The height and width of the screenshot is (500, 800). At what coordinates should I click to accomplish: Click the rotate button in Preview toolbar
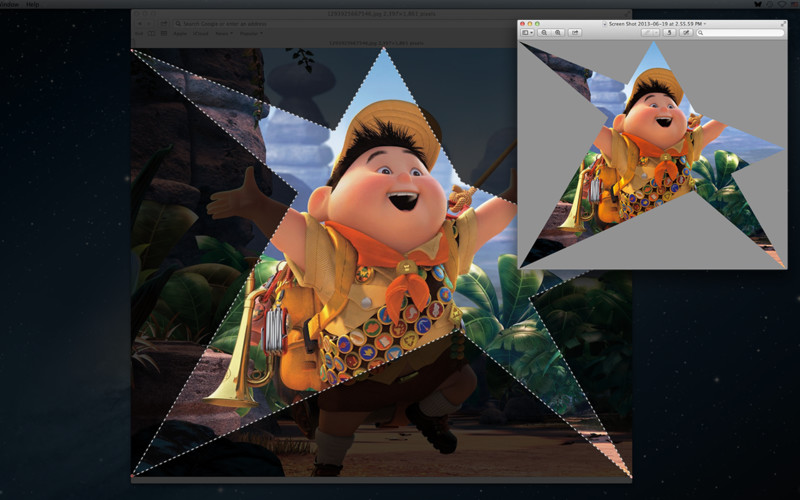point(669,33)
